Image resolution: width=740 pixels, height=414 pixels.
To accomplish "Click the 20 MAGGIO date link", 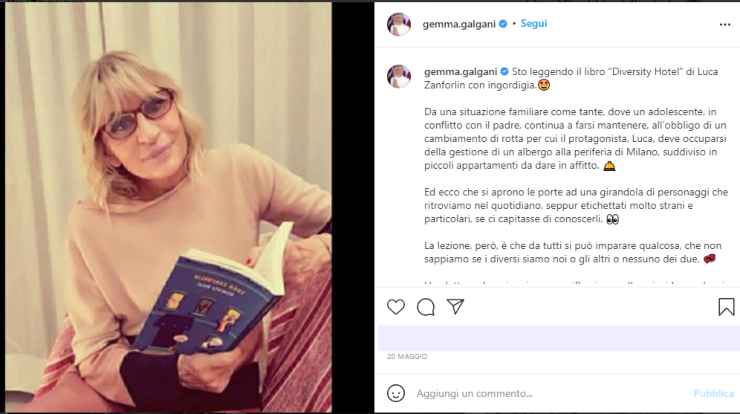I will pos(407,356).
